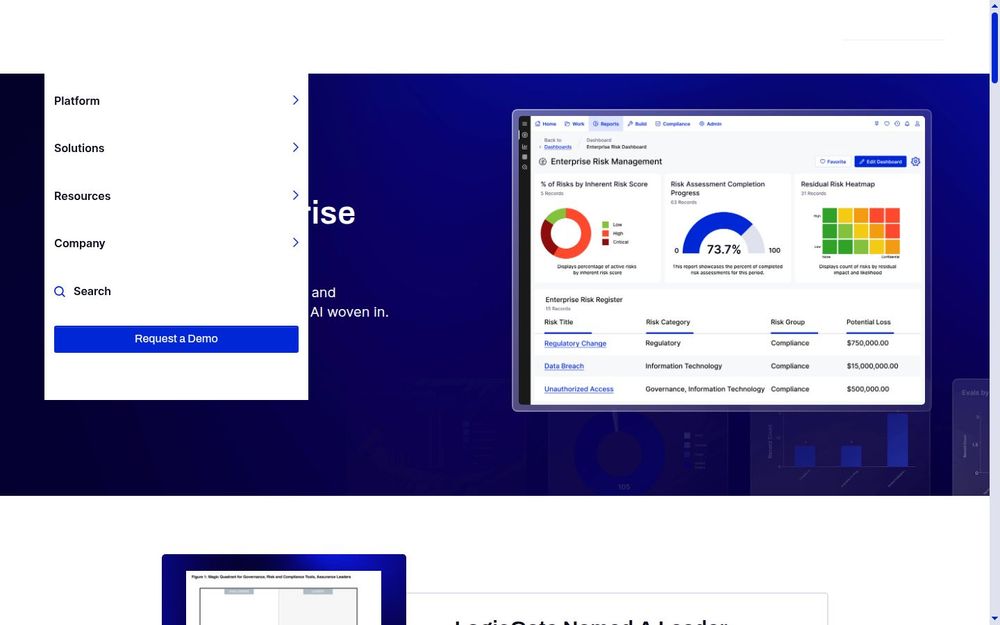Click the hamburger icon in dark sidebar

click(x=525, y=124)
